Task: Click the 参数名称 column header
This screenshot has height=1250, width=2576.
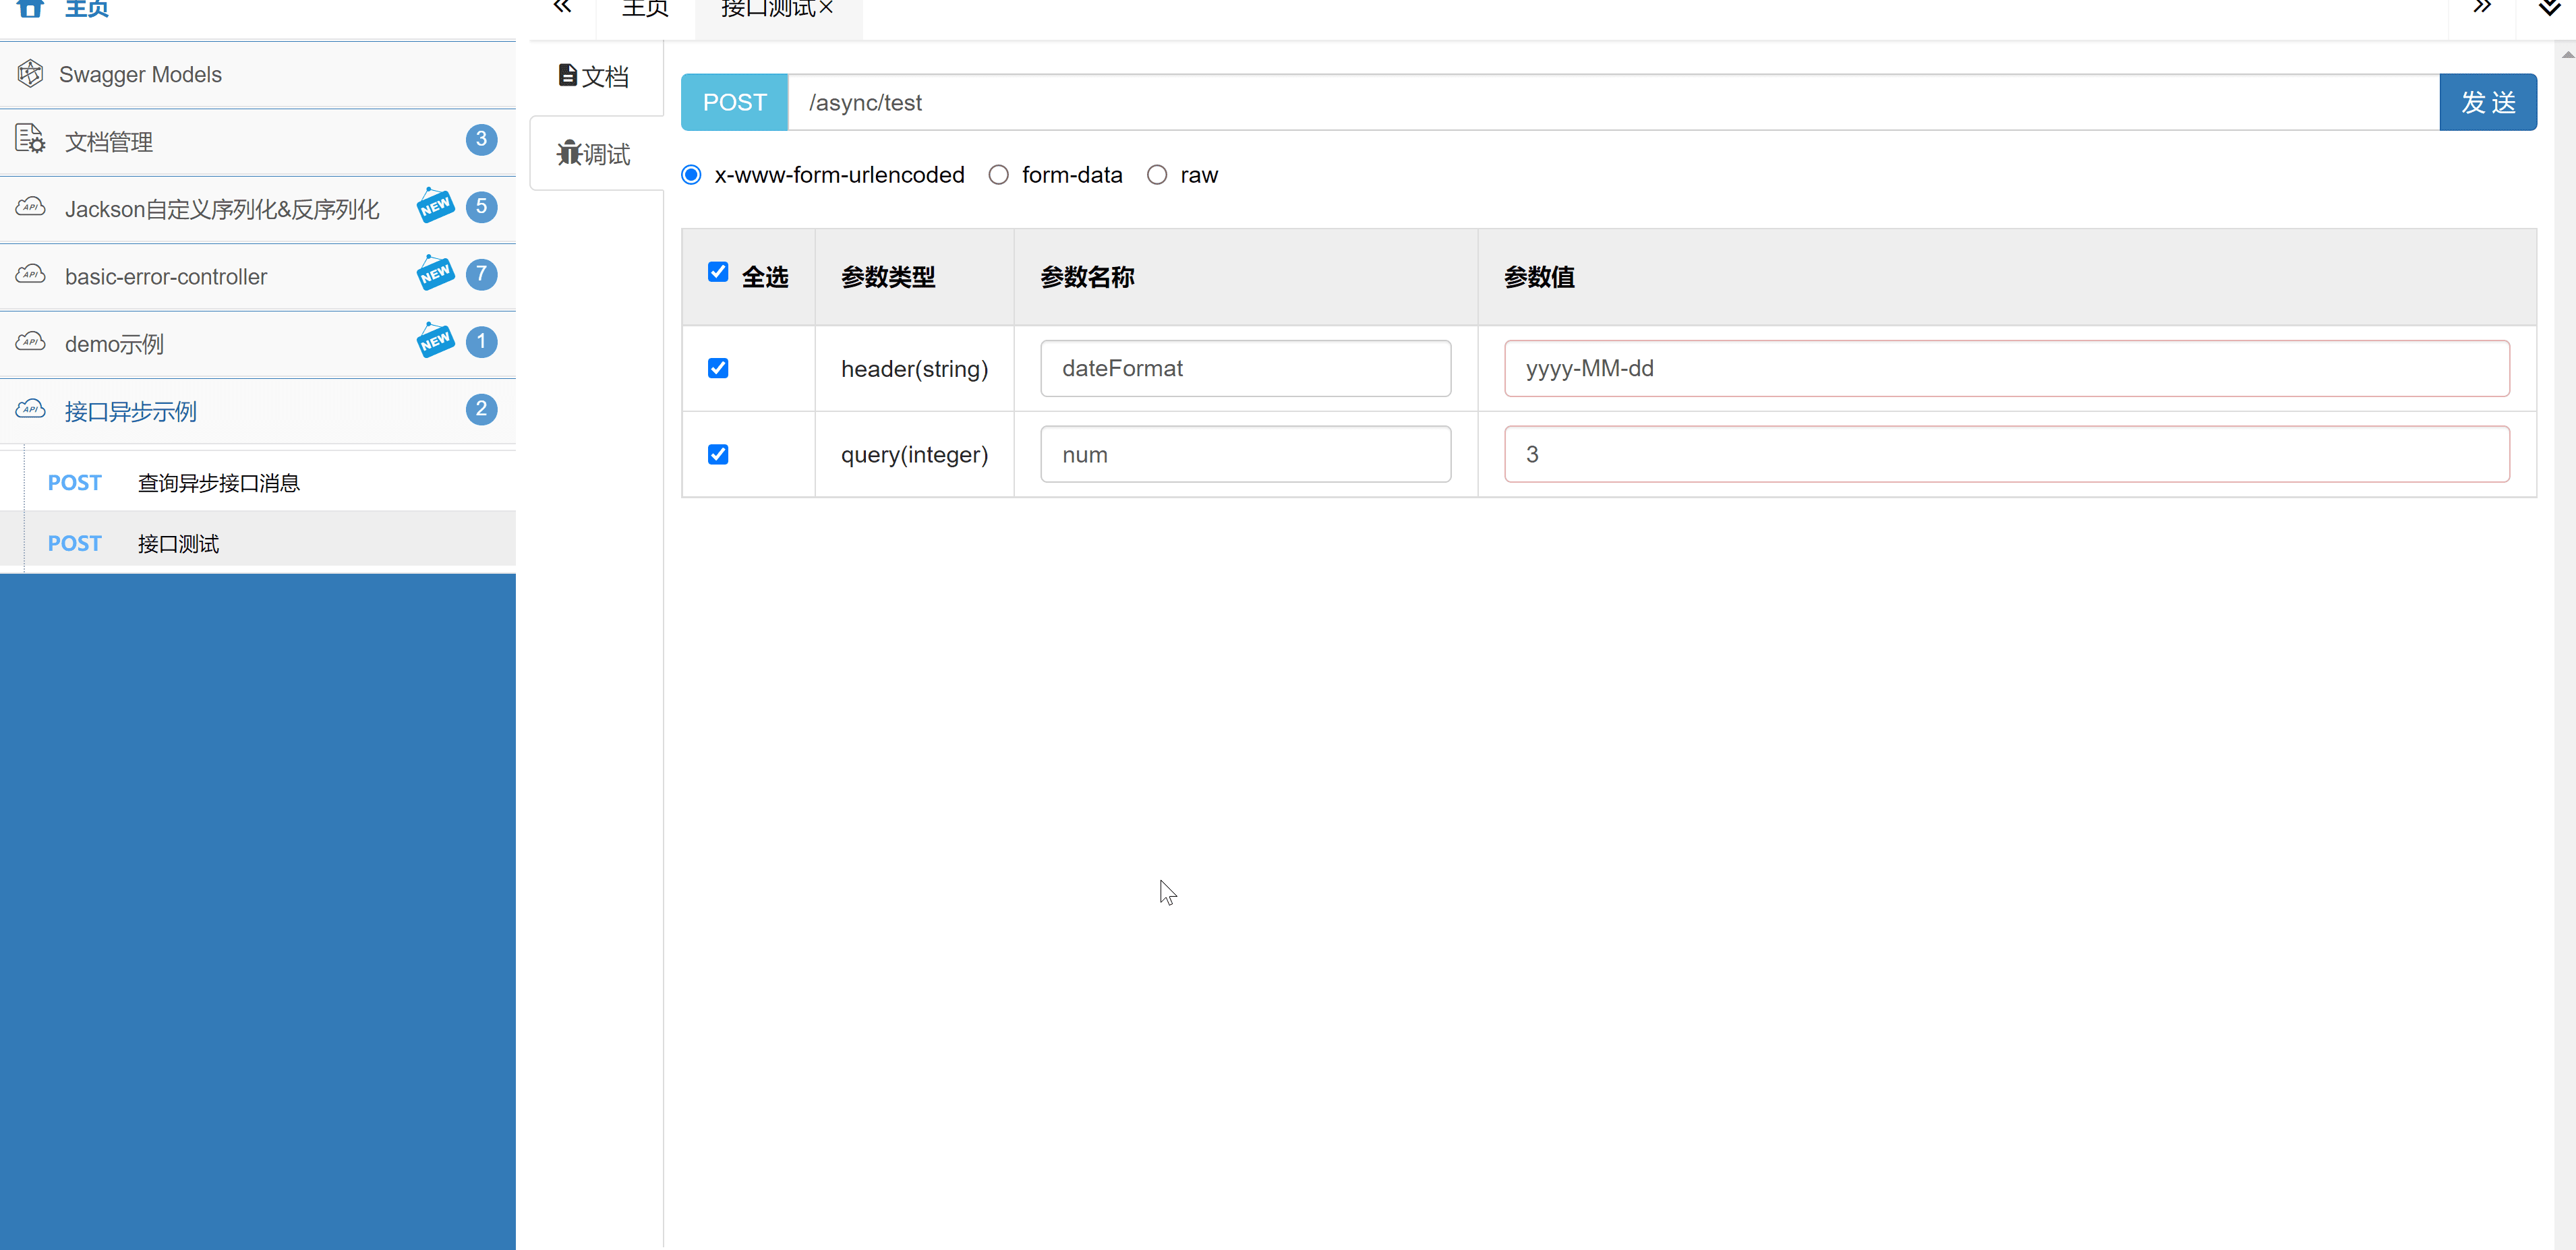Action: (1245, 277)
